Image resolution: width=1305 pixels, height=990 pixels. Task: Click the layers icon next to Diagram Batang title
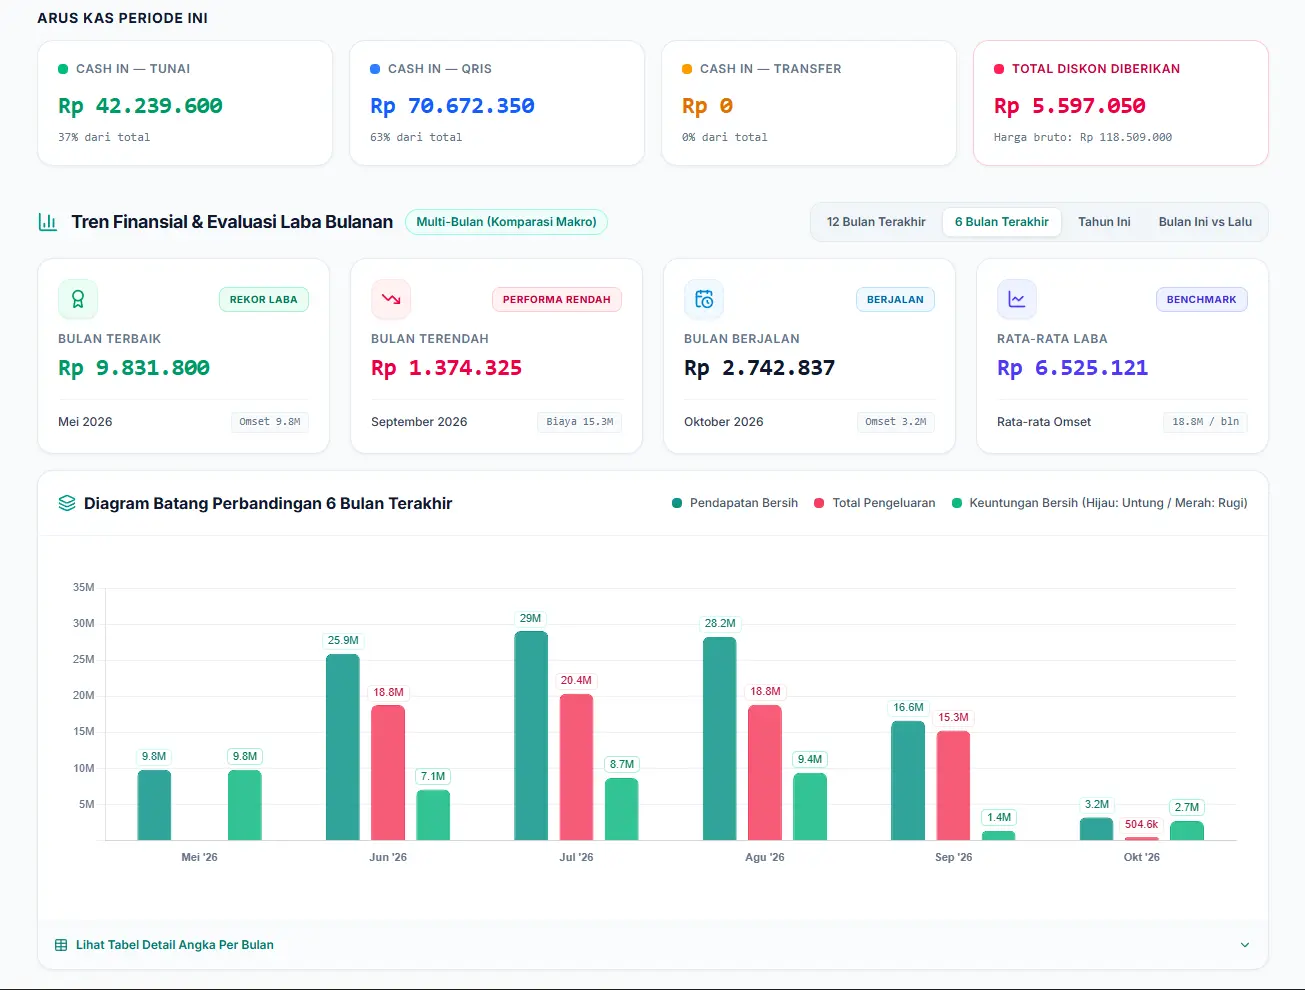(67, 503)
